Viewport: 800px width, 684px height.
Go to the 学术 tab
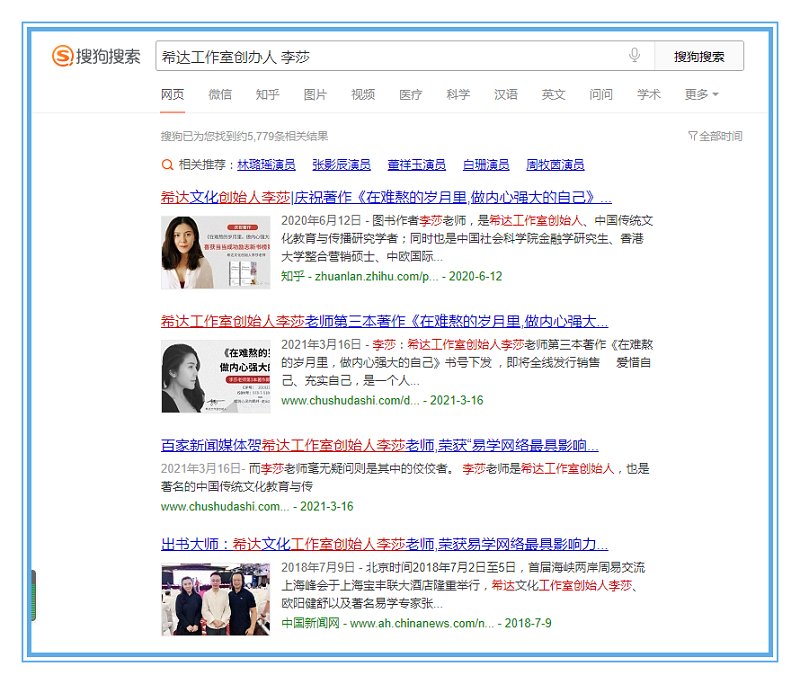[x=649, y=95]
